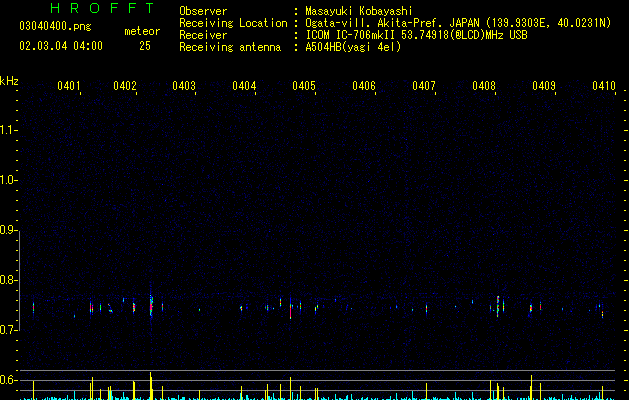Click the 0404 time marker
The height and width of the screenshot is (400, 629).
coord(244,85)
